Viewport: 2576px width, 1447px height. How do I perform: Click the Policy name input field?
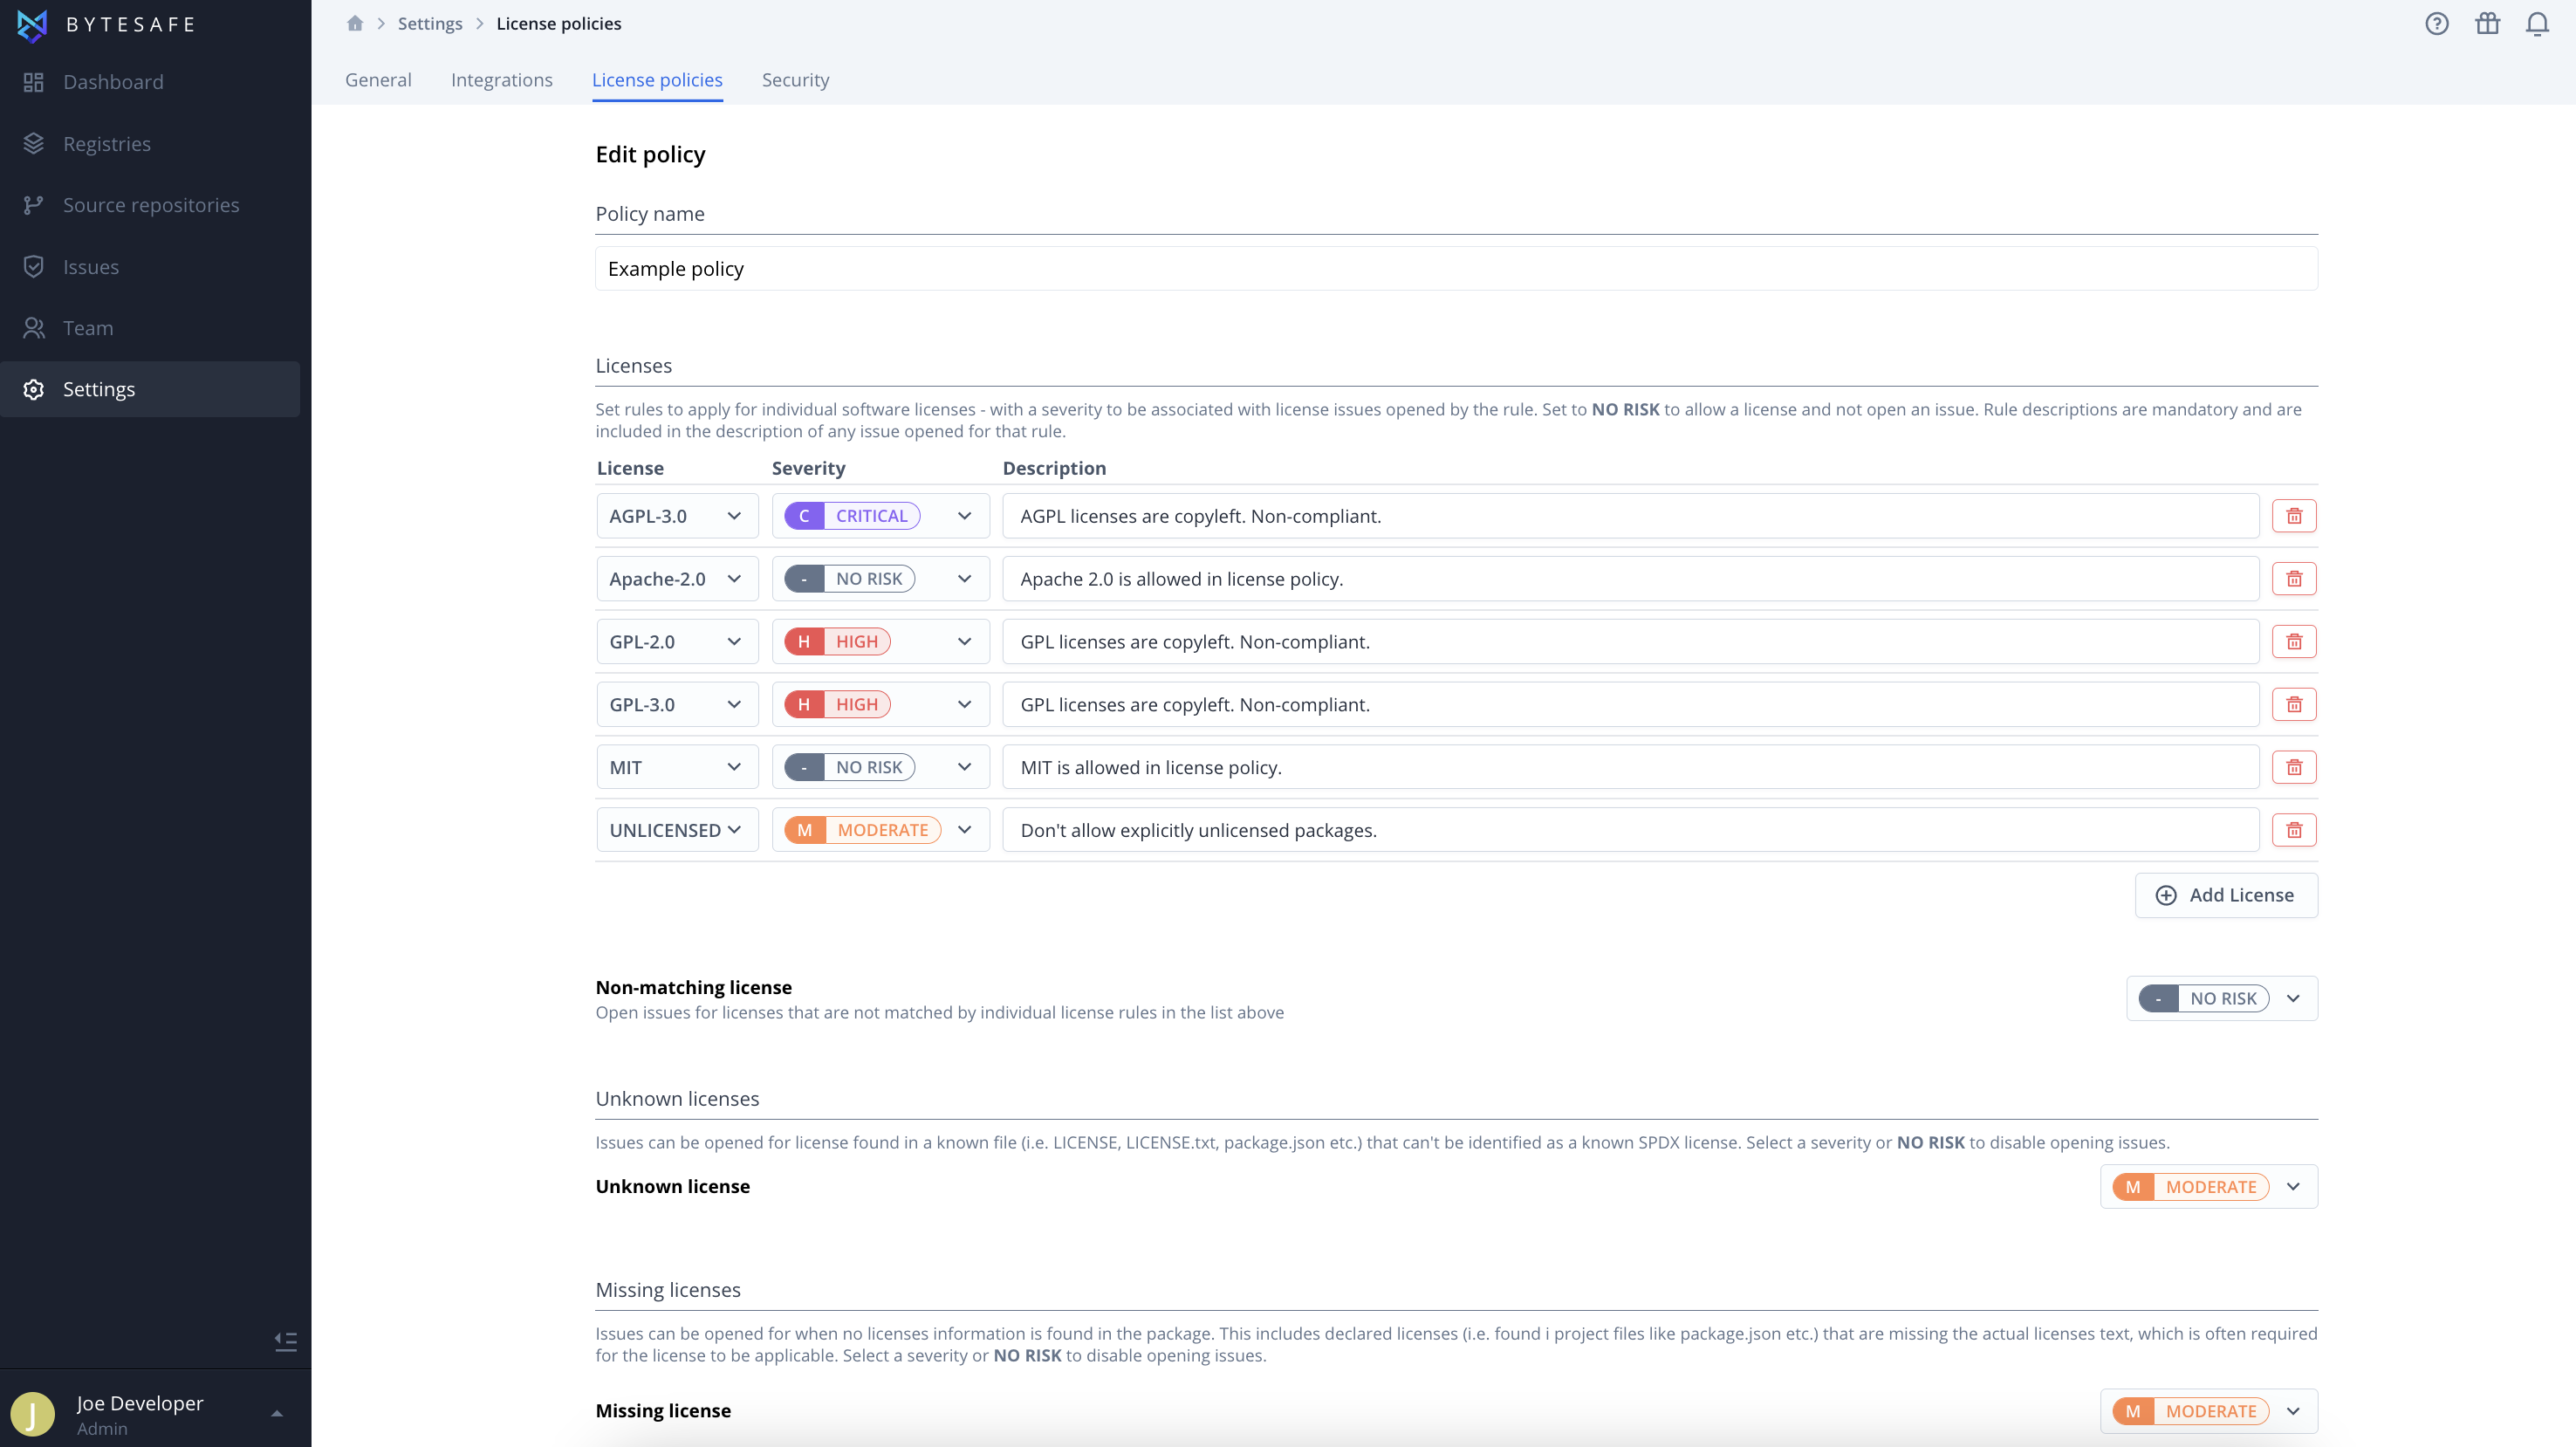[1456, 269]
